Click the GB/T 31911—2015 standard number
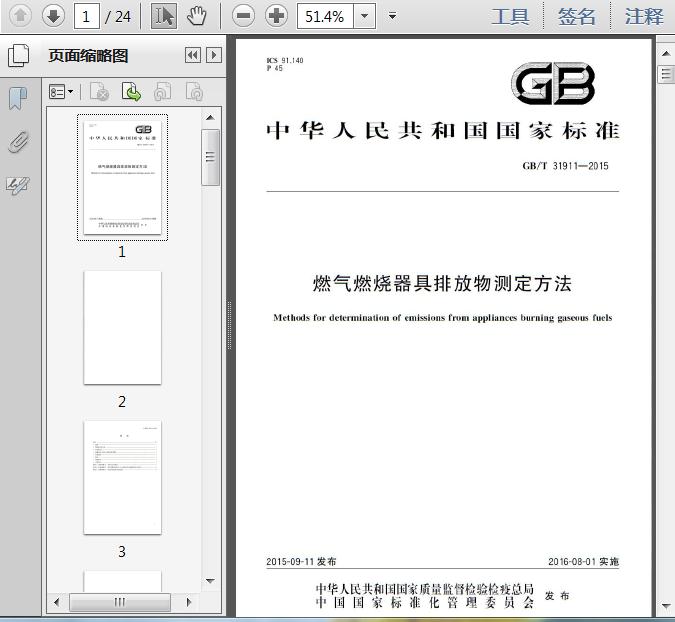The image size is (675, 622). 565,166
